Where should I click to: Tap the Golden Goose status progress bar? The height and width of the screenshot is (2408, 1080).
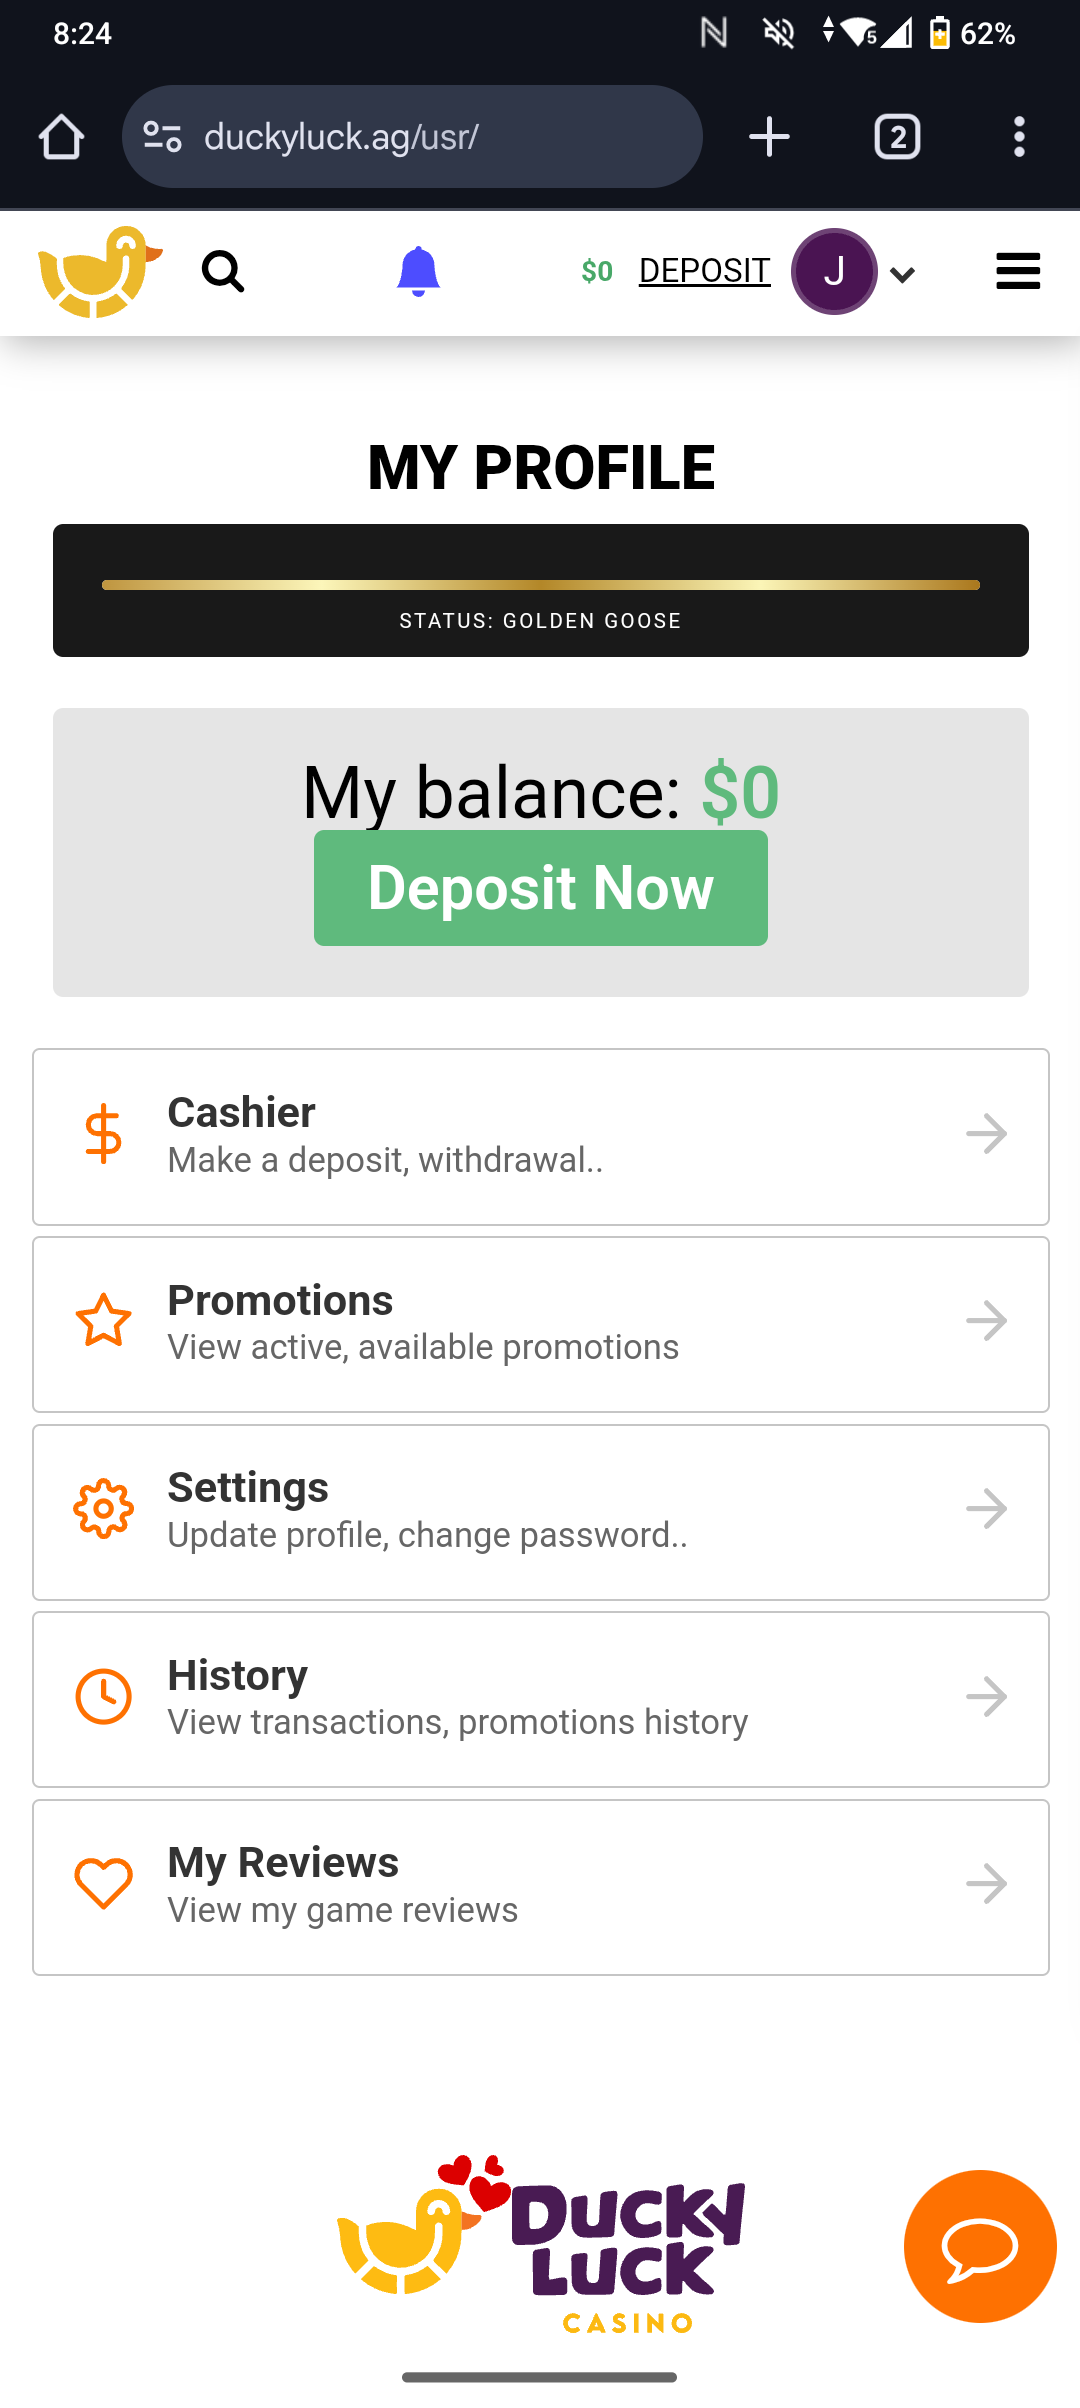(x=540, y=586)
